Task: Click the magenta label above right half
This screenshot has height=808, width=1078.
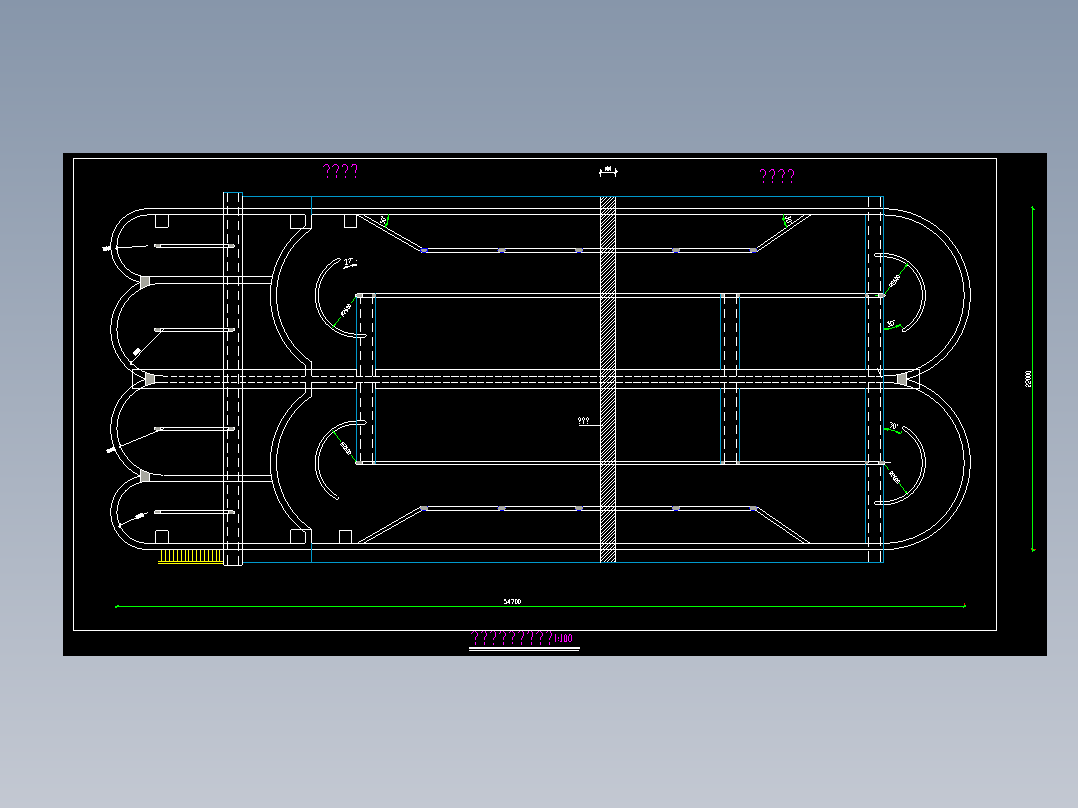Action: click(777, 177)
